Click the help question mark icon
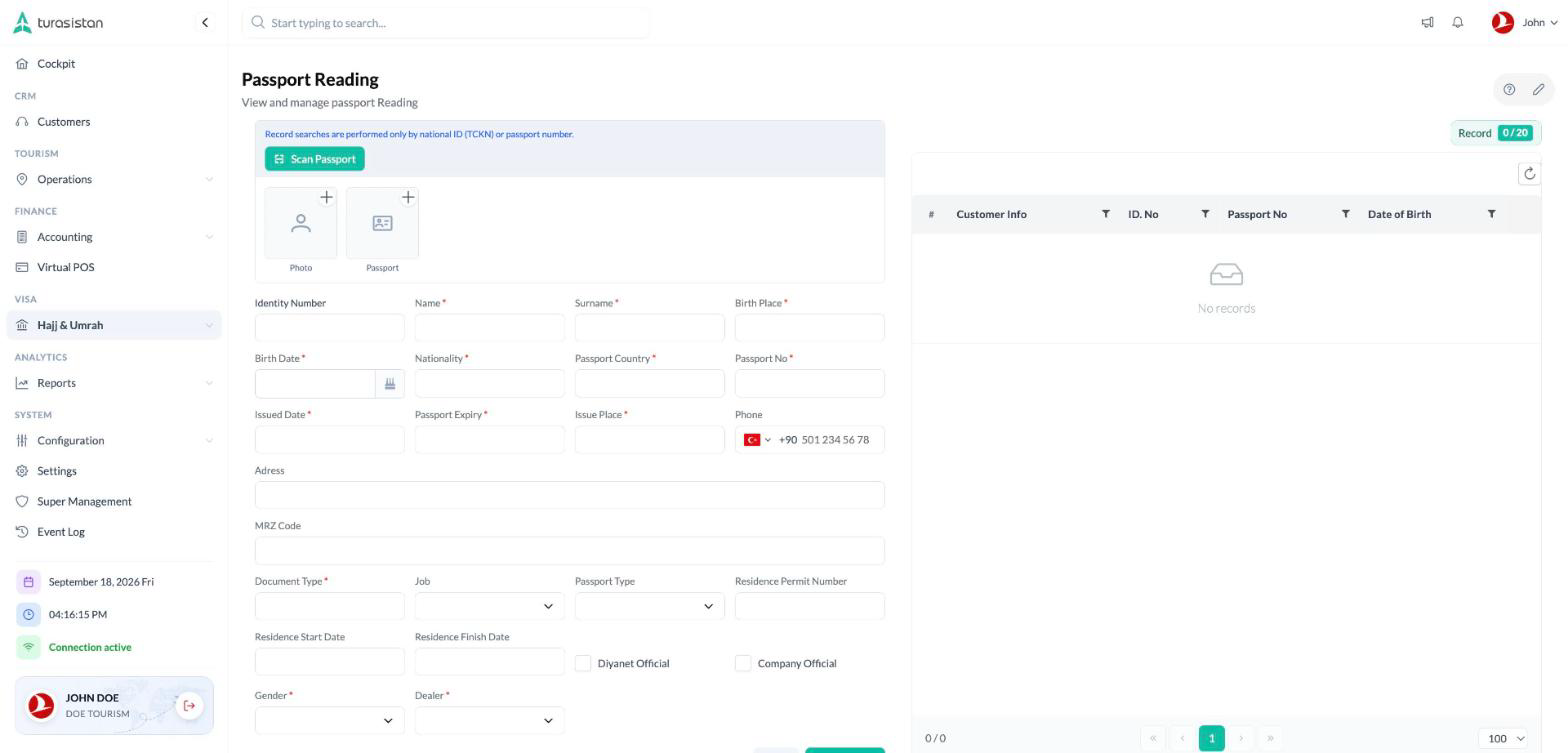1568x753 pixels. click(x=1509, y=89)
